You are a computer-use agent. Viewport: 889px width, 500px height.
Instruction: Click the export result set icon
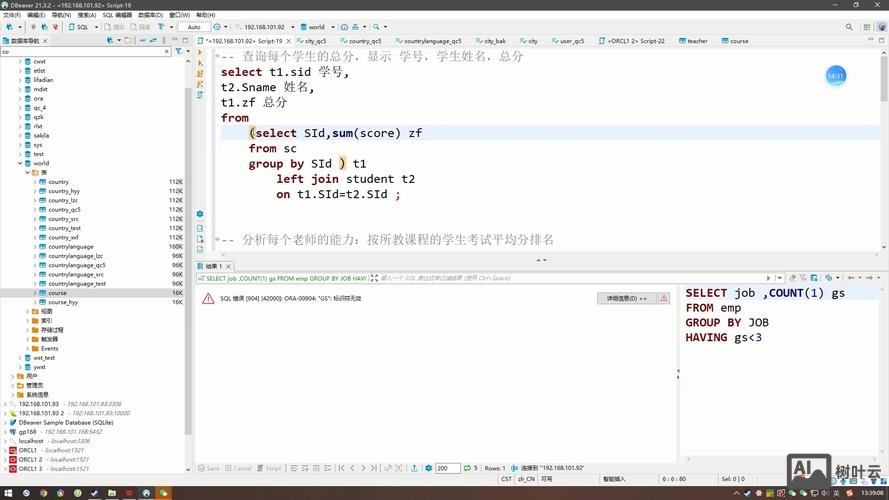(414, 468)
